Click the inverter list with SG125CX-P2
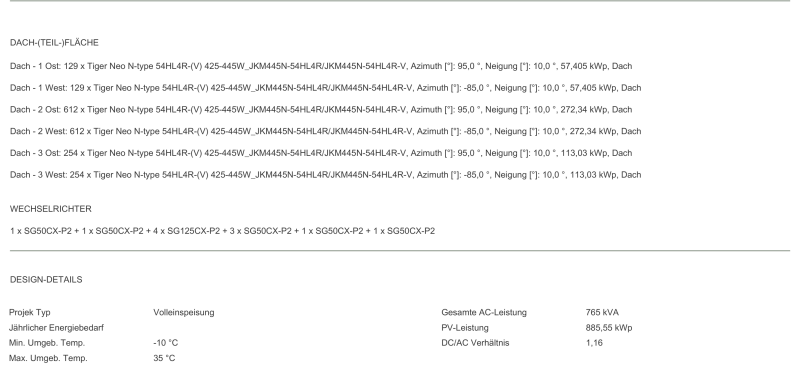The width and height of the screenshot is (798, 379). [x=222, y=231]
